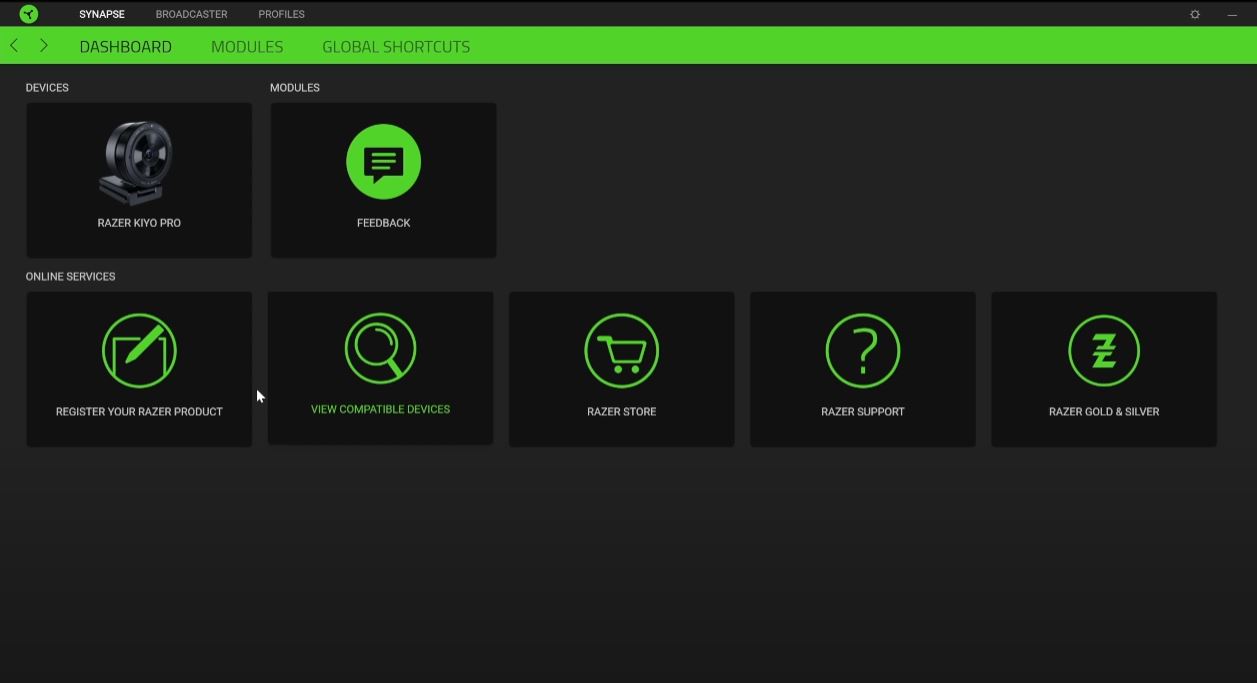Click Register Your Razer Product text
This screenshot has height=683, width=1257.
tap(139, 412)
